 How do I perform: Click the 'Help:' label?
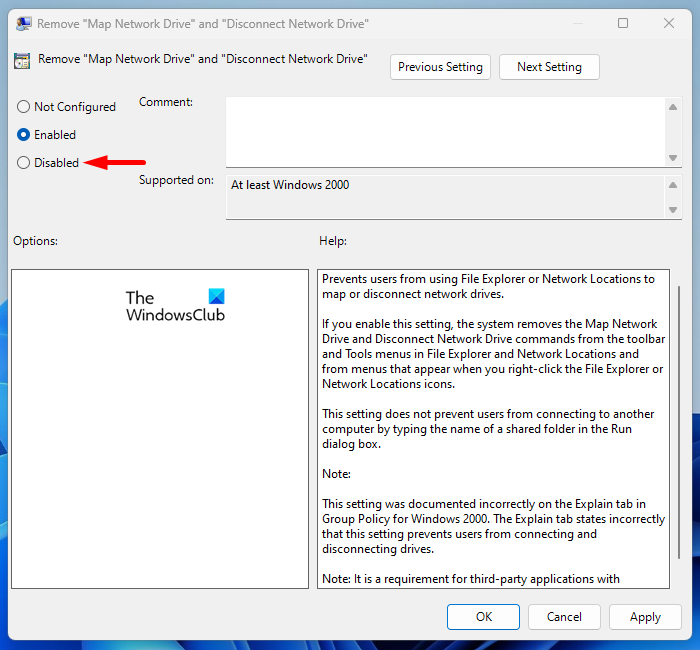[x=333, y=241]
